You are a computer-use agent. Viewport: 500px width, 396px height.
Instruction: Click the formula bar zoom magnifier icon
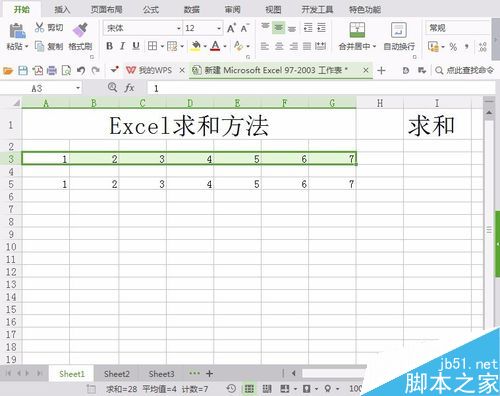point(112,88)
